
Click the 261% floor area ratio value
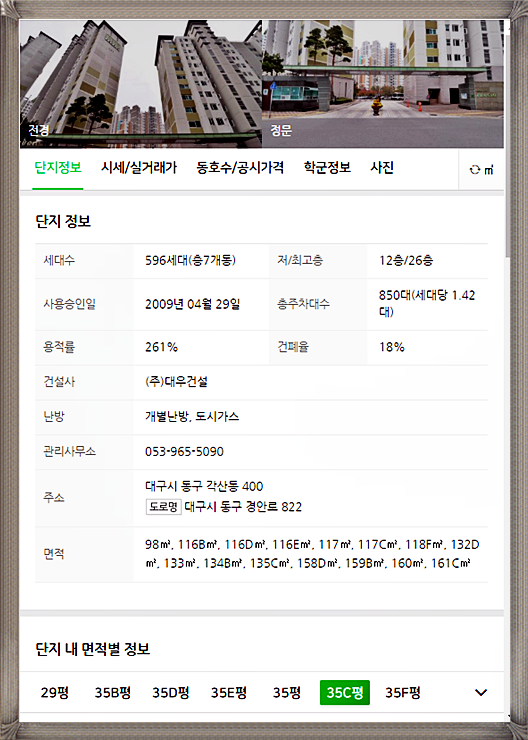(x=161, y=347)
